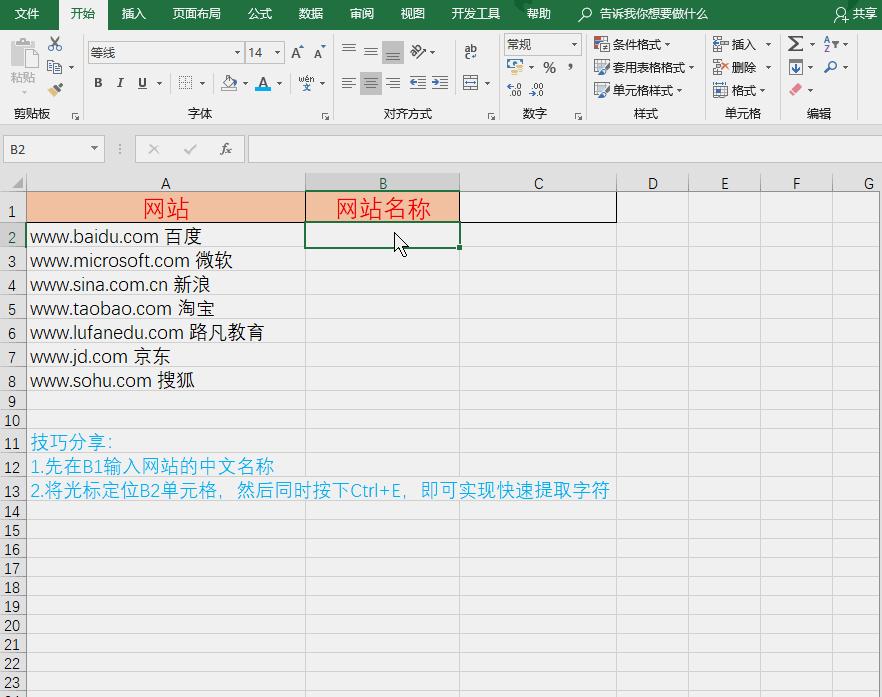Click the red Font Color swatch
The image size is (882, 697).
coord(264,84)
